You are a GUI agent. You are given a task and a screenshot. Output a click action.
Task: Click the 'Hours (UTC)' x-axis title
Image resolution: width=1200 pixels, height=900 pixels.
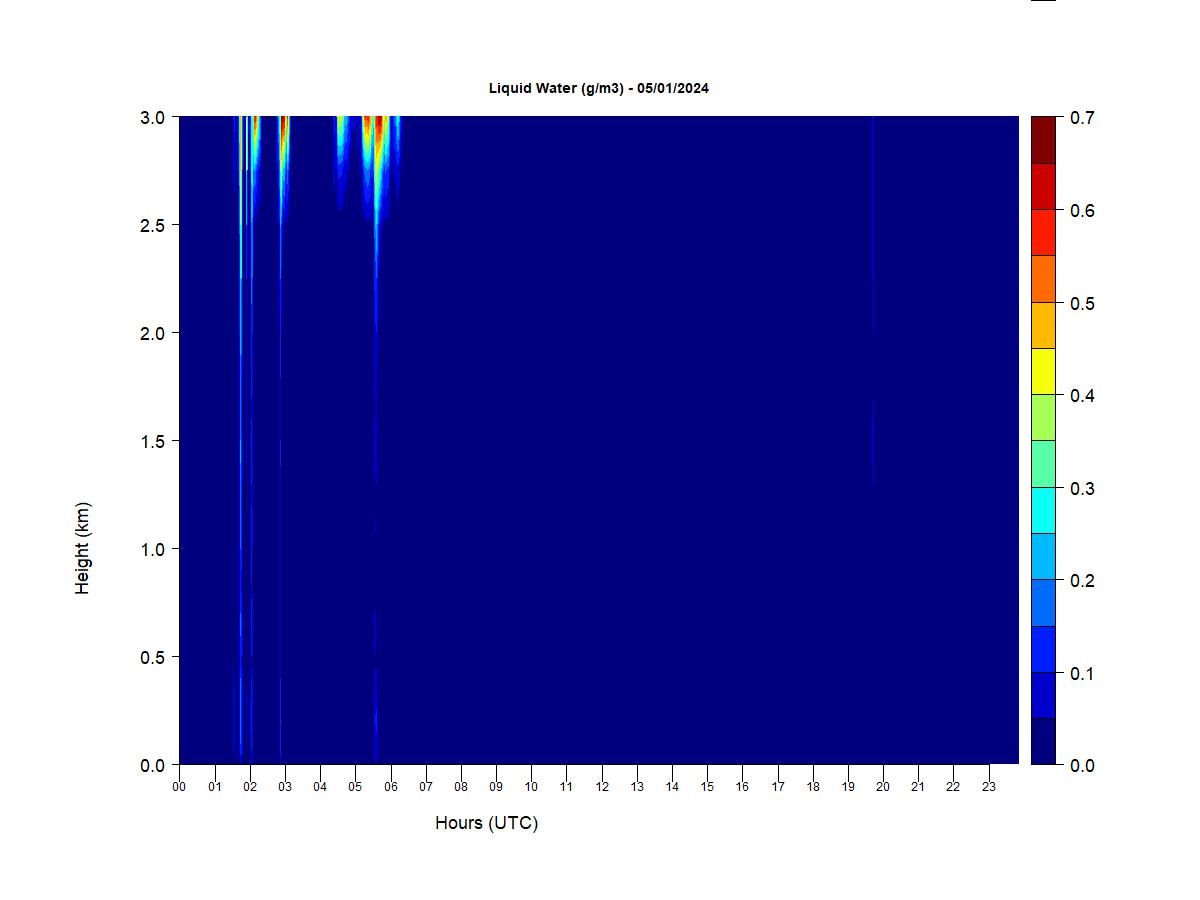point(486,823)
